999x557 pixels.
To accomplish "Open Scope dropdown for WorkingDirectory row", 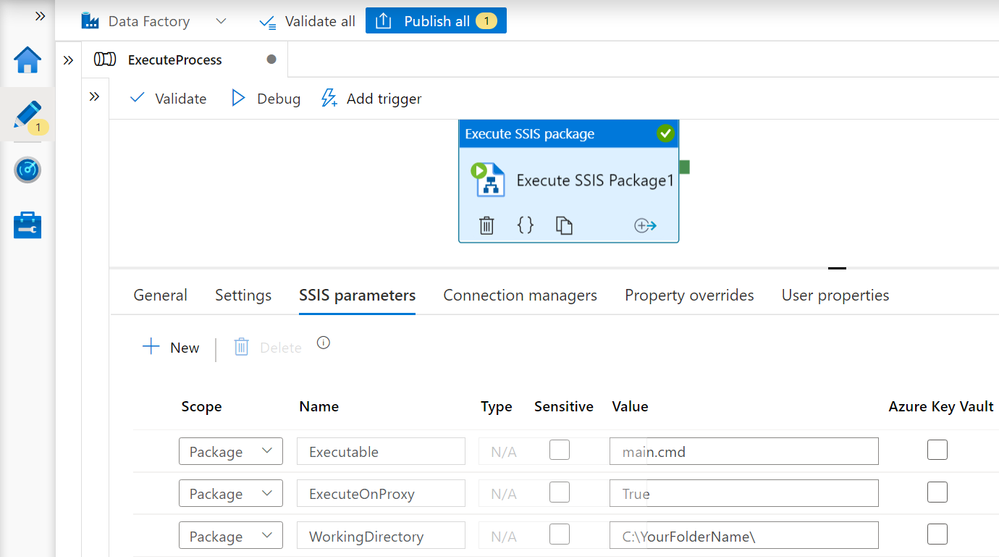I will tap(231, 536).
